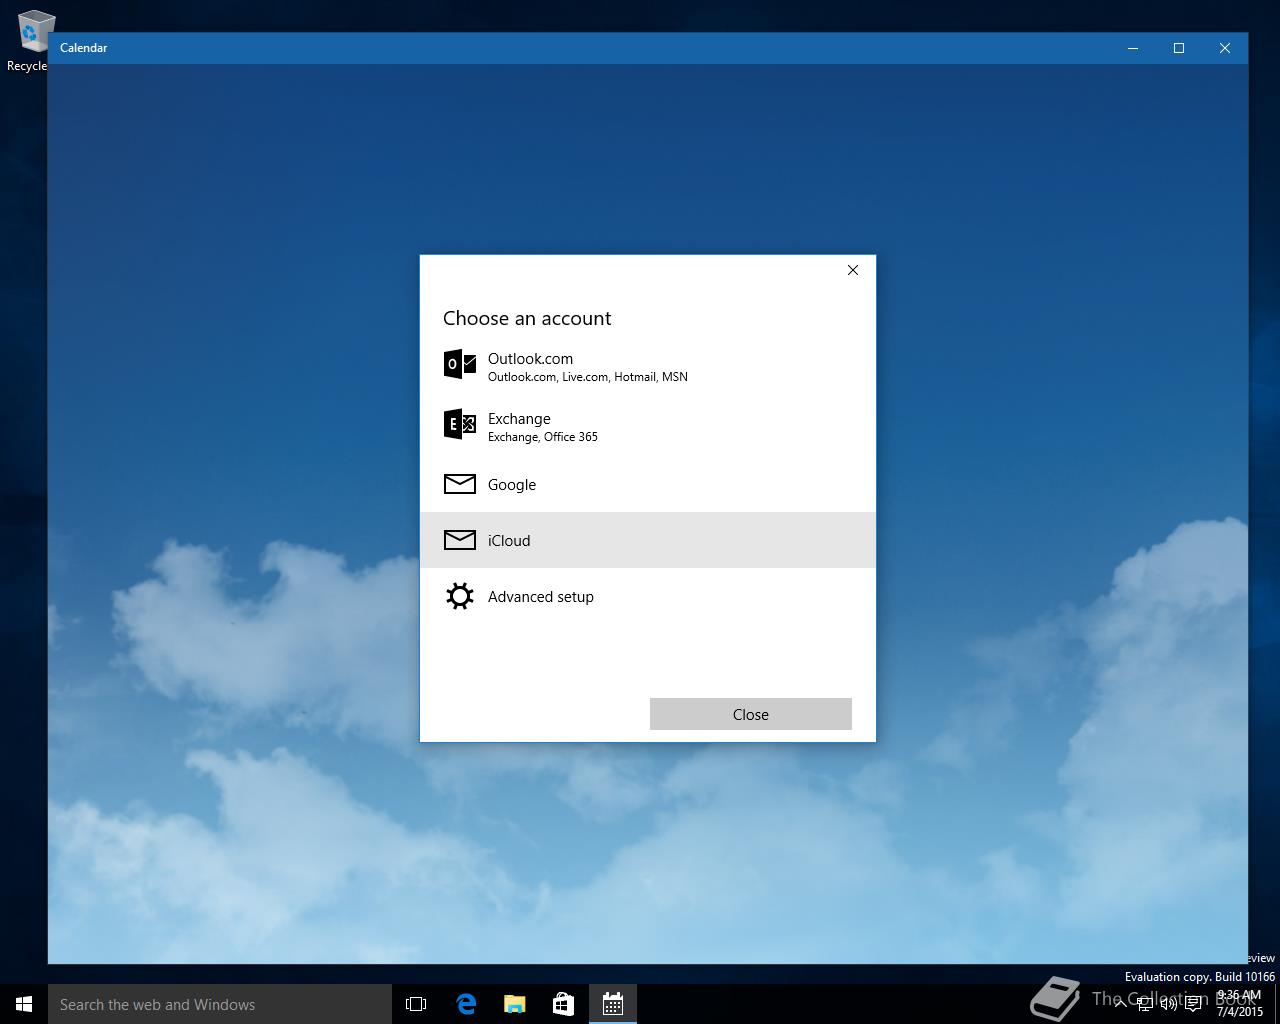Dismiss dialog with top-right X
1280x1024 pixels.
point(853,270)
